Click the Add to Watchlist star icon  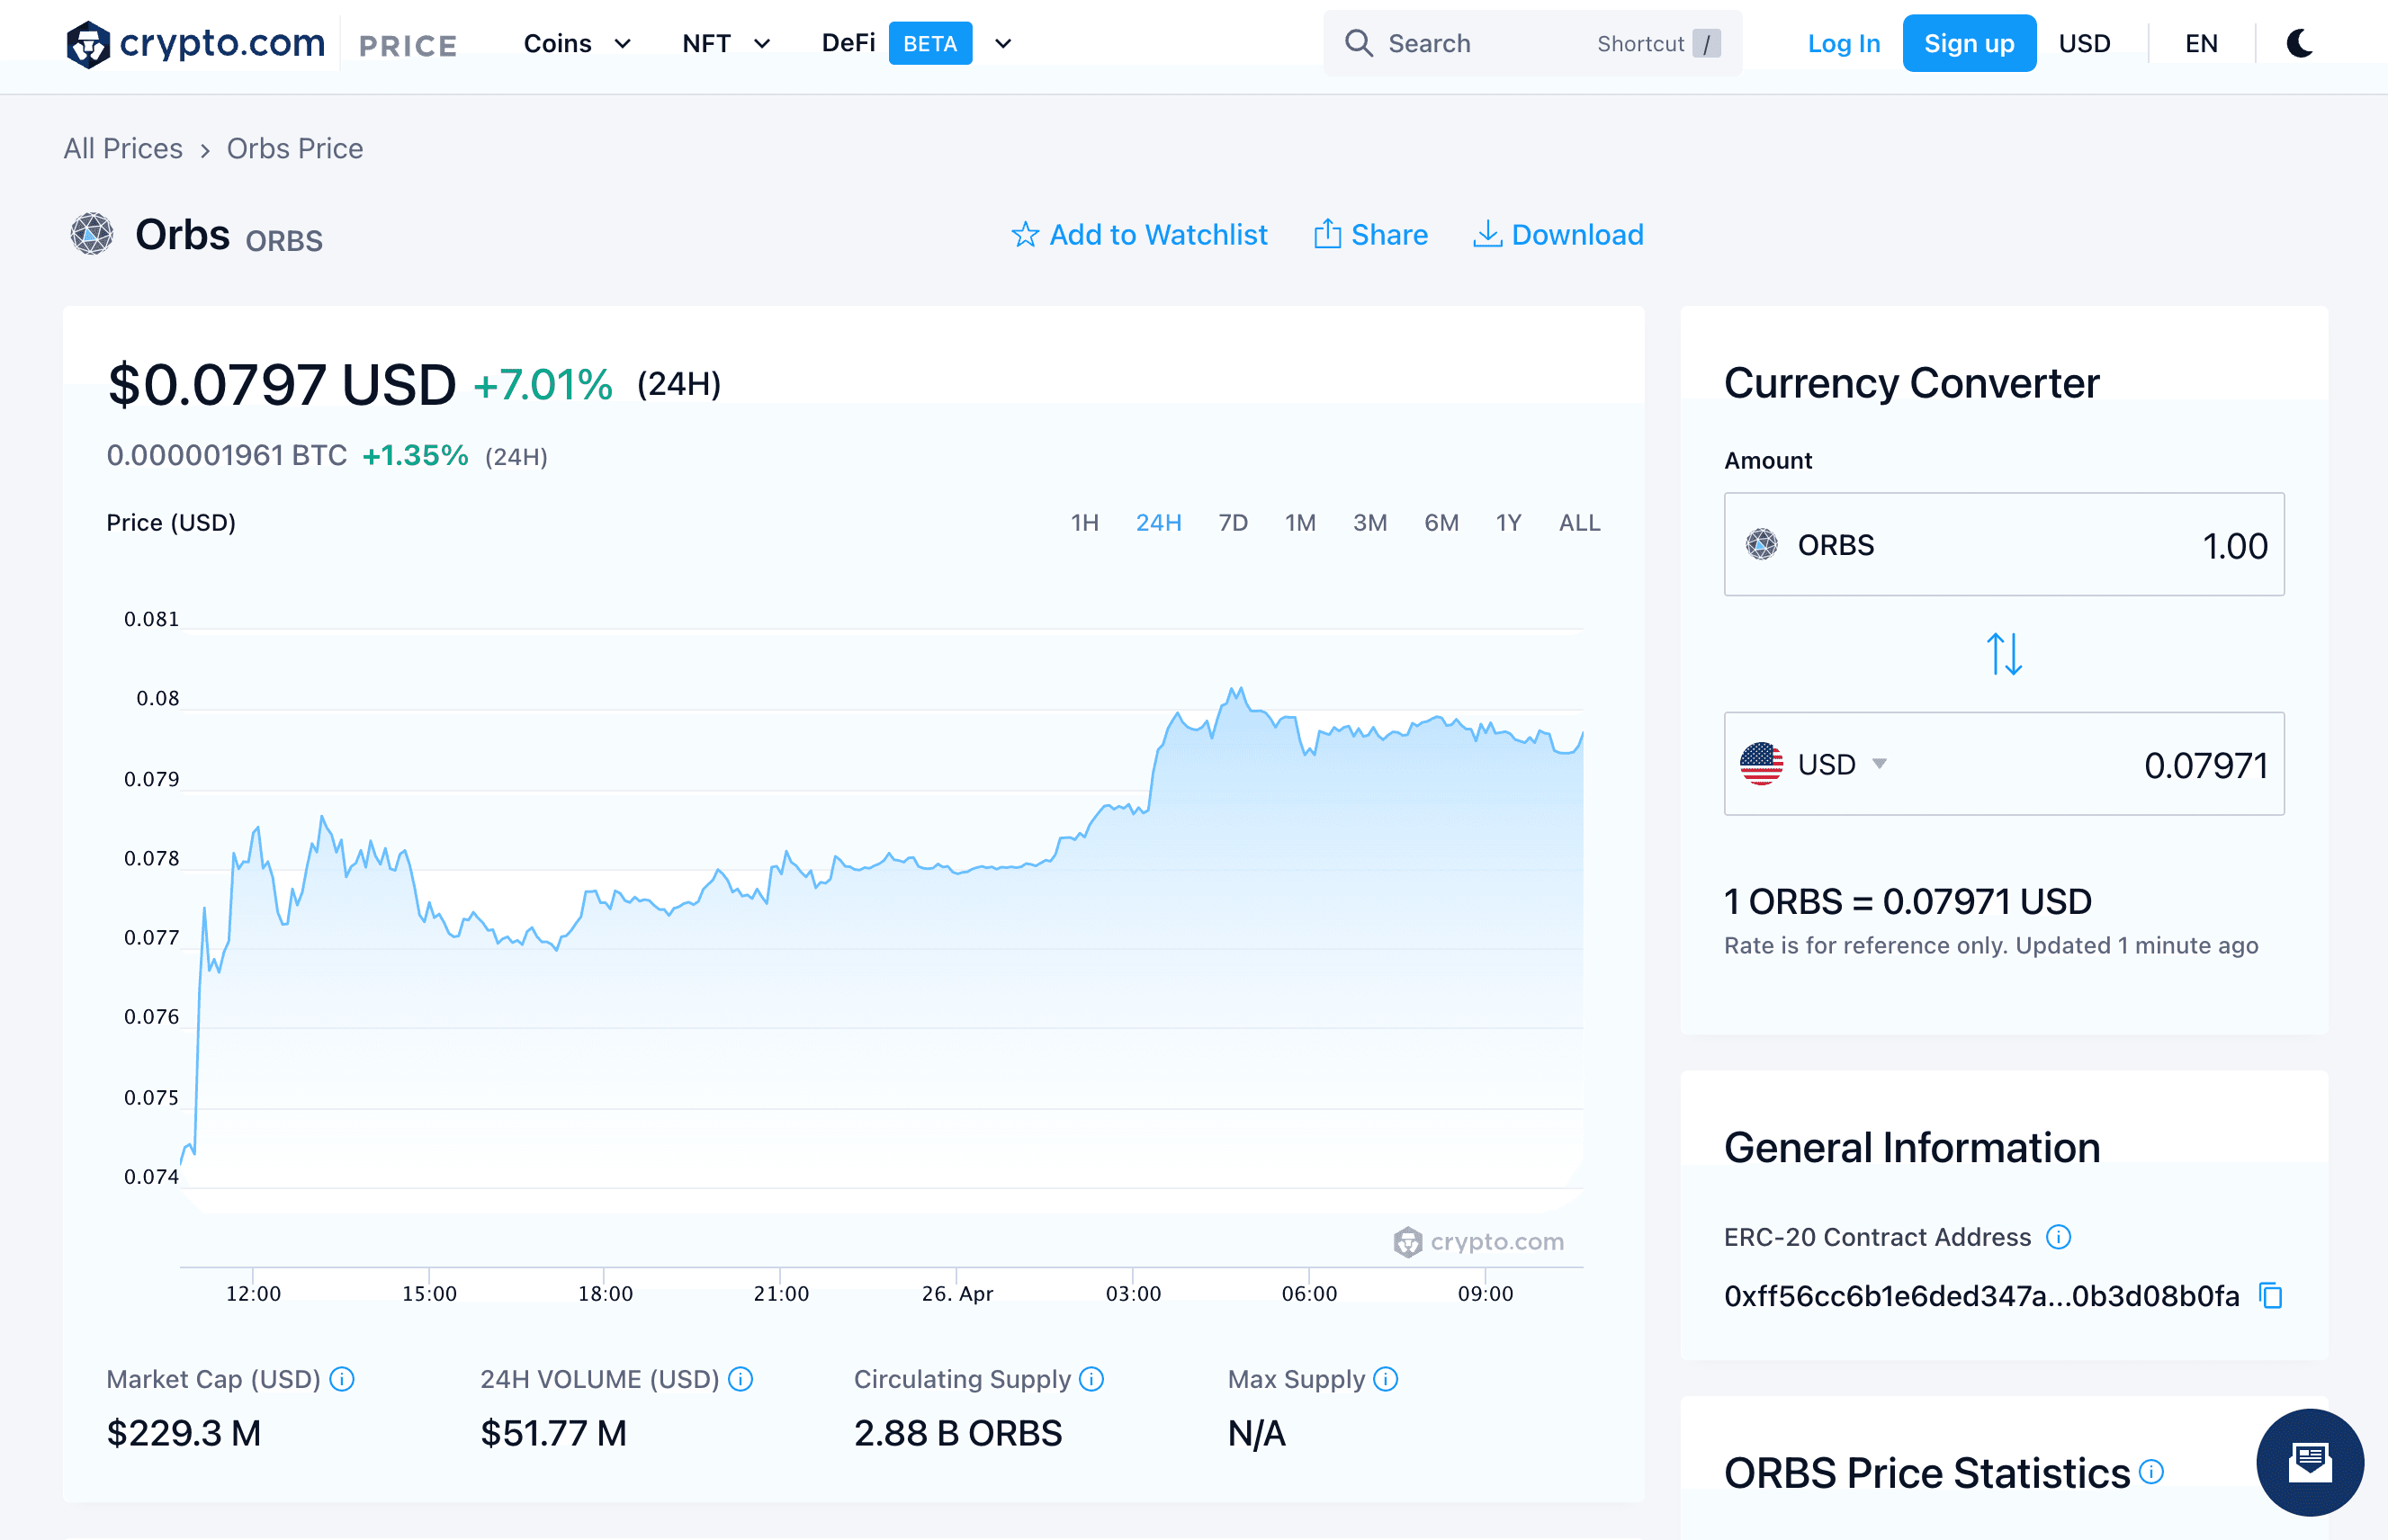click(x=1025, y=235)
